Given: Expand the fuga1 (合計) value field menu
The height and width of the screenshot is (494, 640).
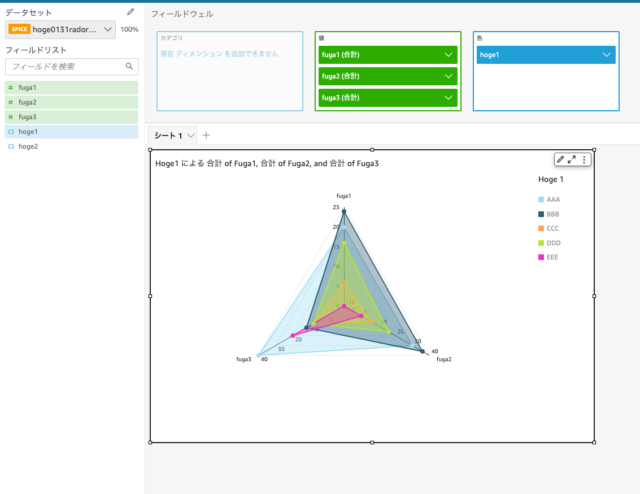Looking at the screenshot, I should tap(448, 55).
